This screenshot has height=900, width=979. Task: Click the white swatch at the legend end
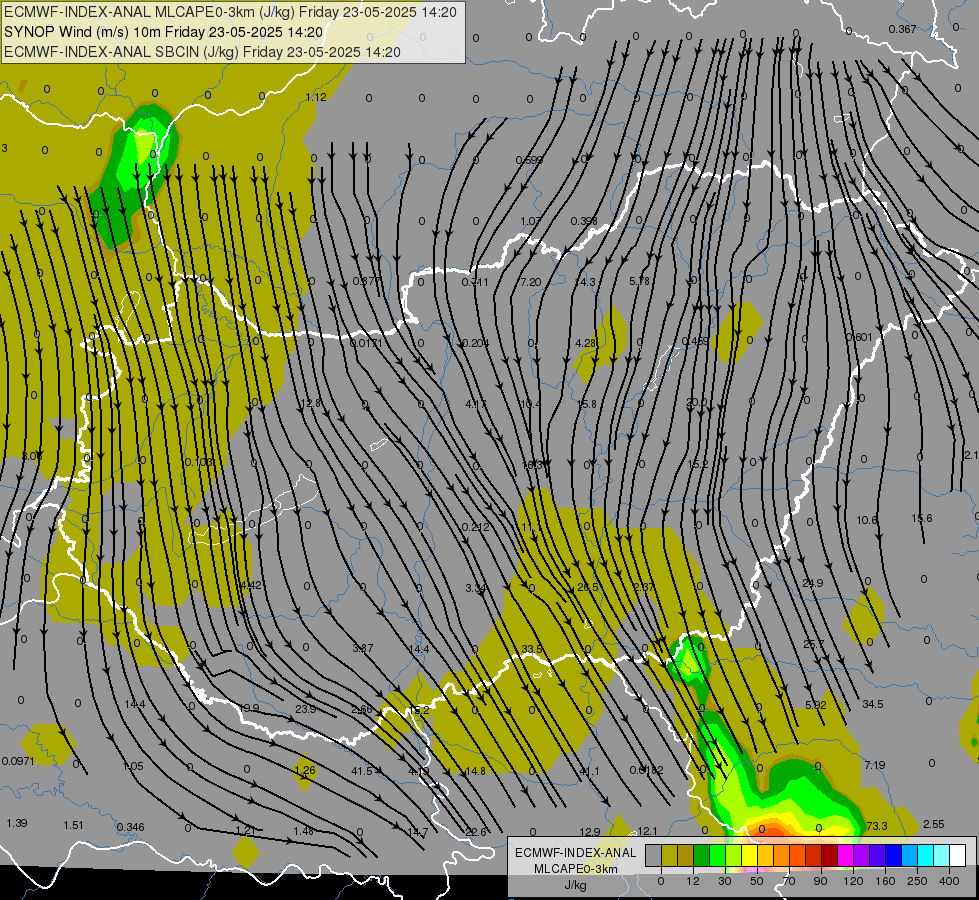pyautogui.click(x=958, y=856)
